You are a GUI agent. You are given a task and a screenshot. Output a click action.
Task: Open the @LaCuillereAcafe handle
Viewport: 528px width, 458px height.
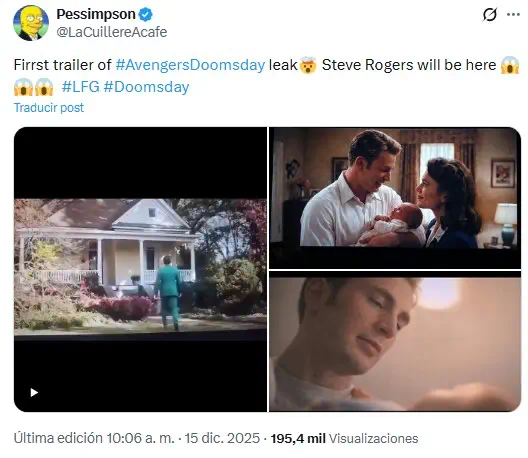pyautogui.click(x=112, y=32)
